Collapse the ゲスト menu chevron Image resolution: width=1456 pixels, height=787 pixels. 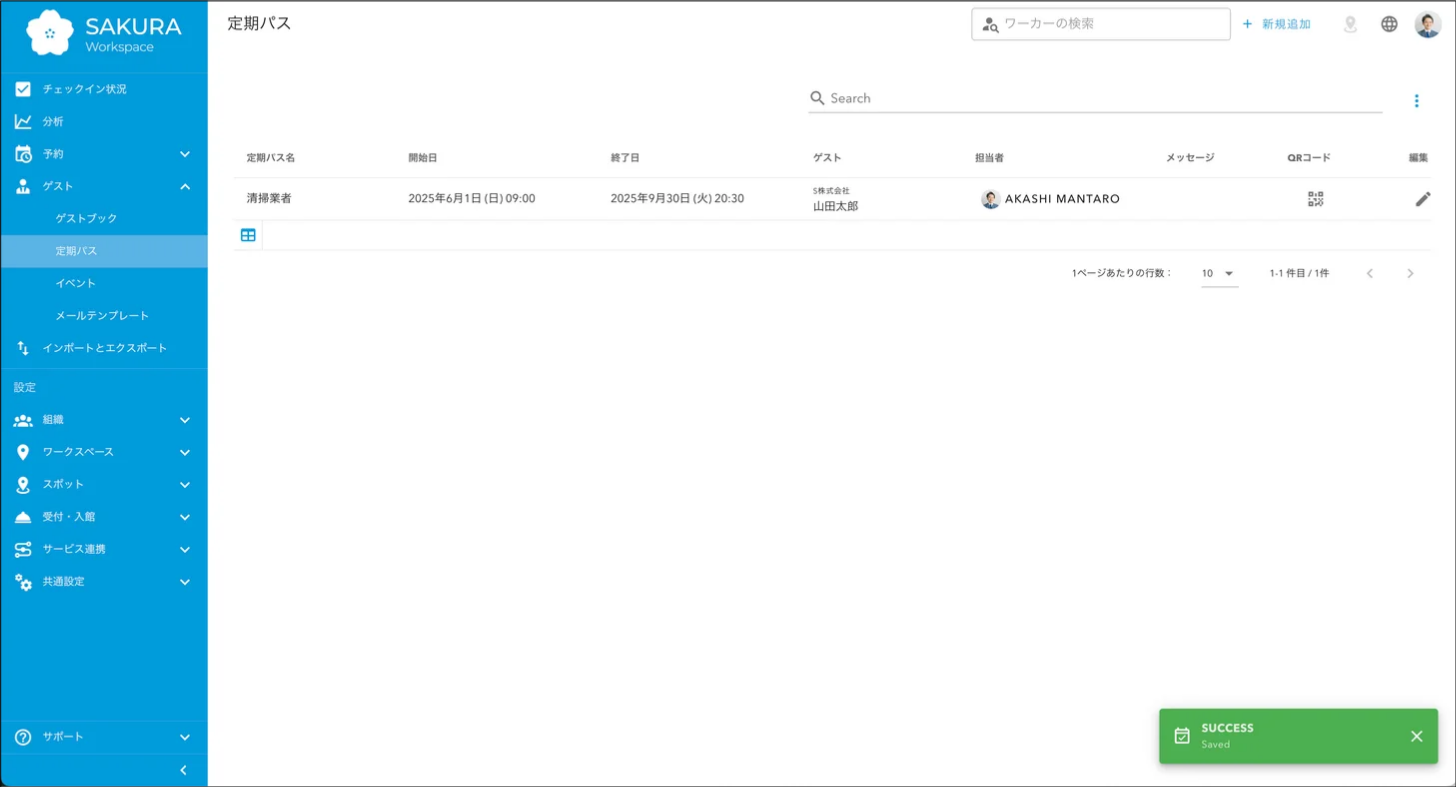(x=184, y=186)
